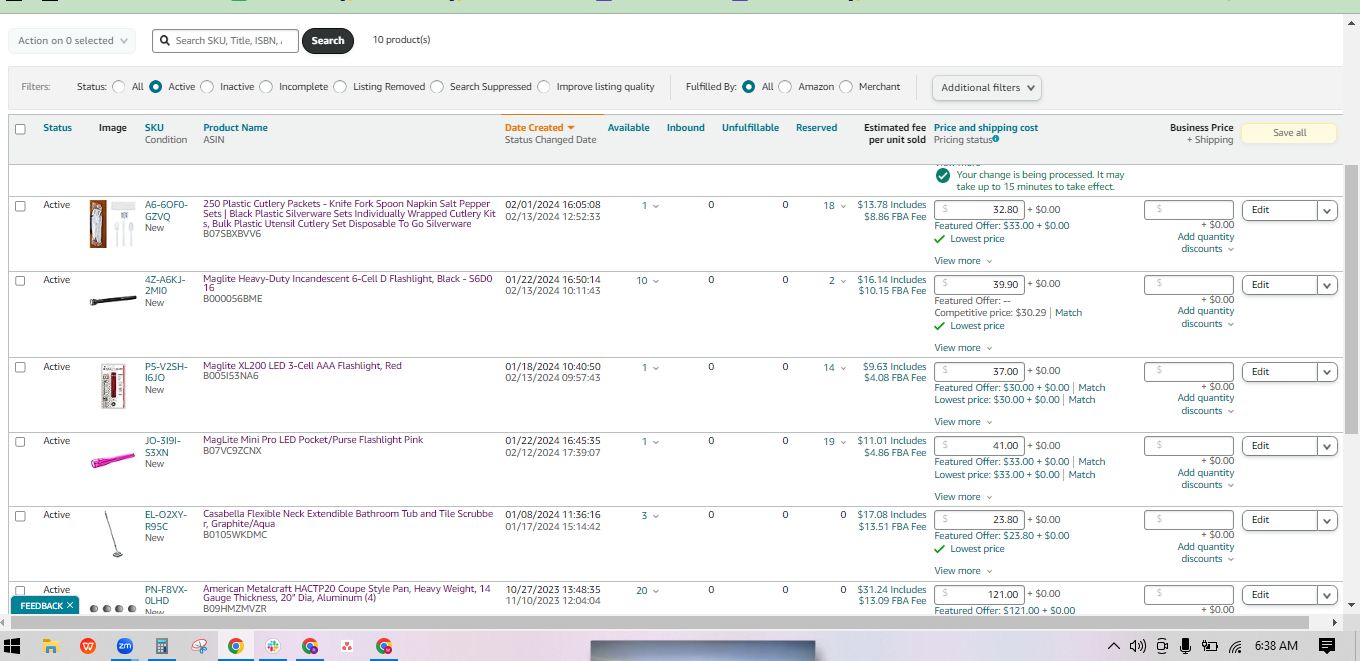Expand Reserved 18 chevron for cutlery packets
The height and width of the screenshot is (661, 1360).
point(843,207)
